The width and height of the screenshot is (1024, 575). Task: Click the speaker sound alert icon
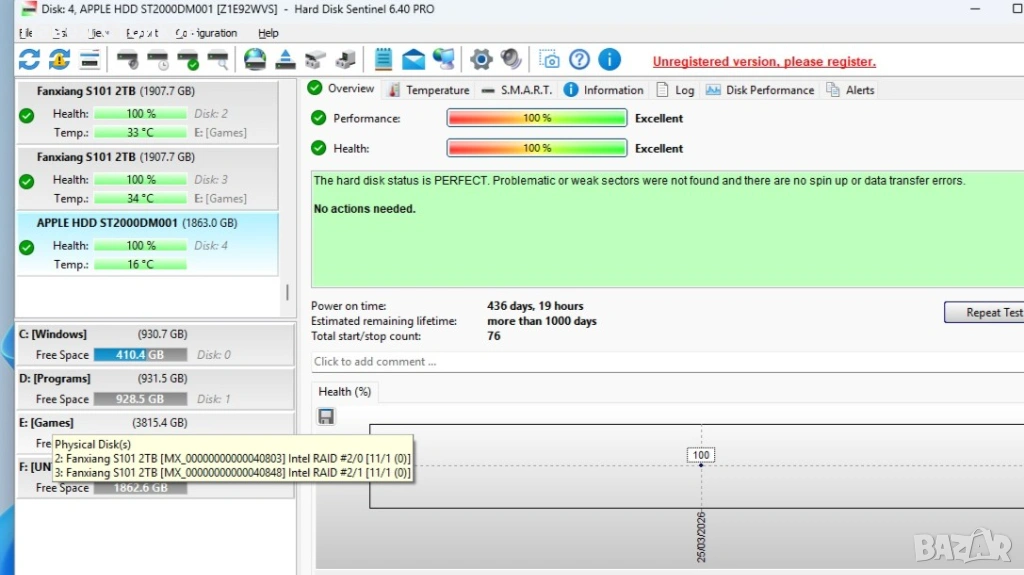click(x=511, y=60)
